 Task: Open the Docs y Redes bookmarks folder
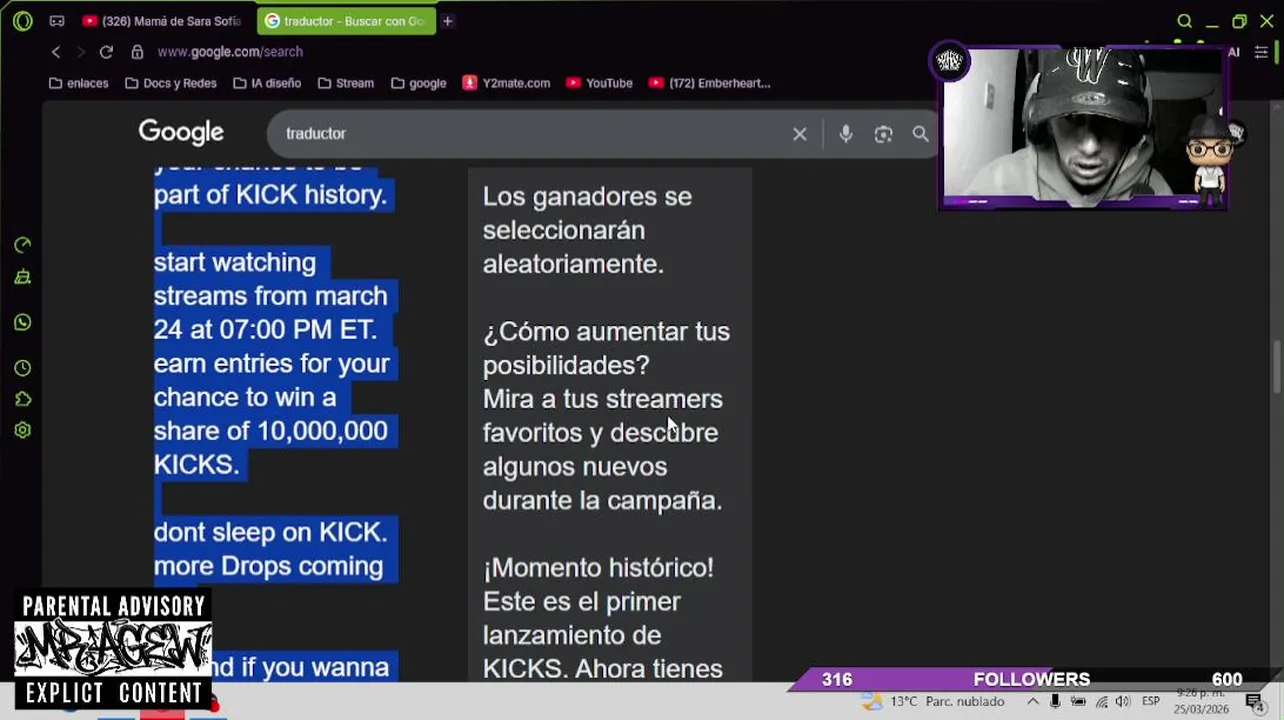point(171,83)
